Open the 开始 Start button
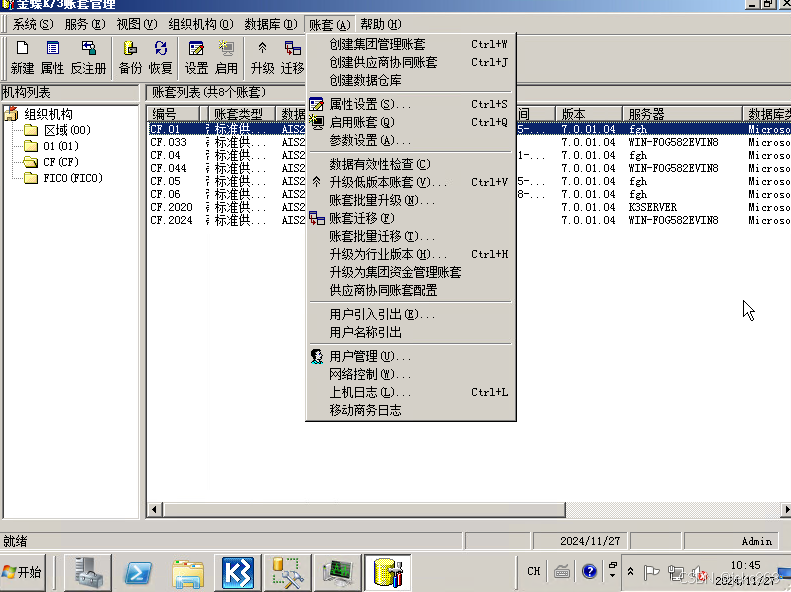 tap(23, 572)
